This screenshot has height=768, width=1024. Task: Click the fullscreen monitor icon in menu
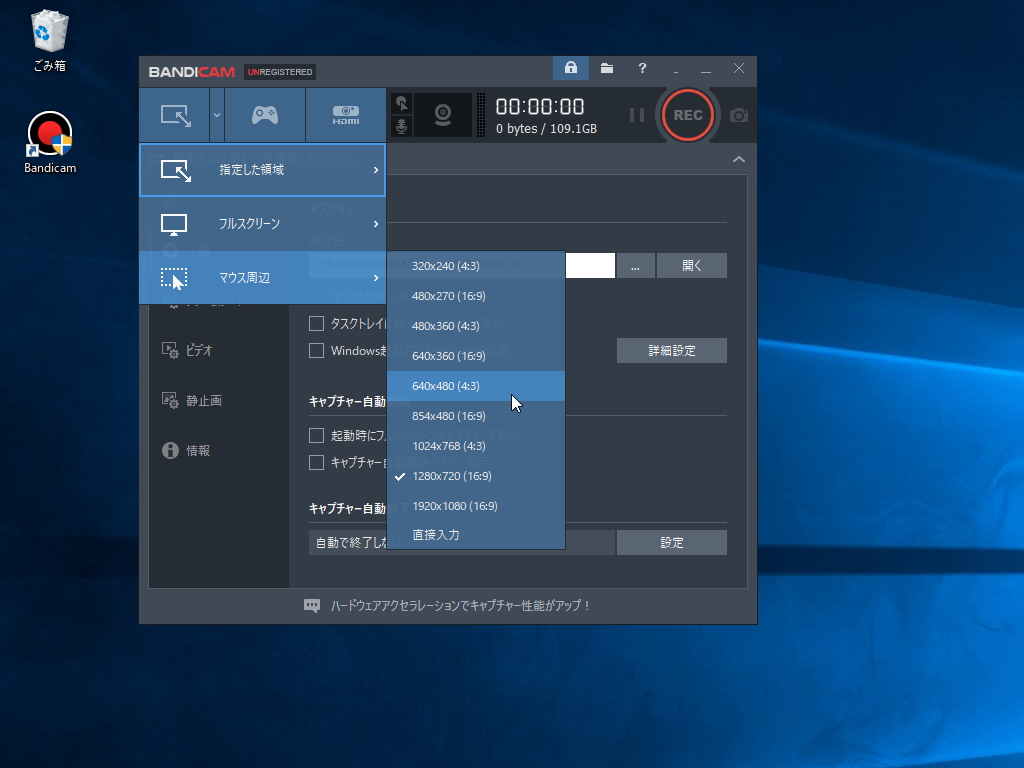tap(174, 225)
